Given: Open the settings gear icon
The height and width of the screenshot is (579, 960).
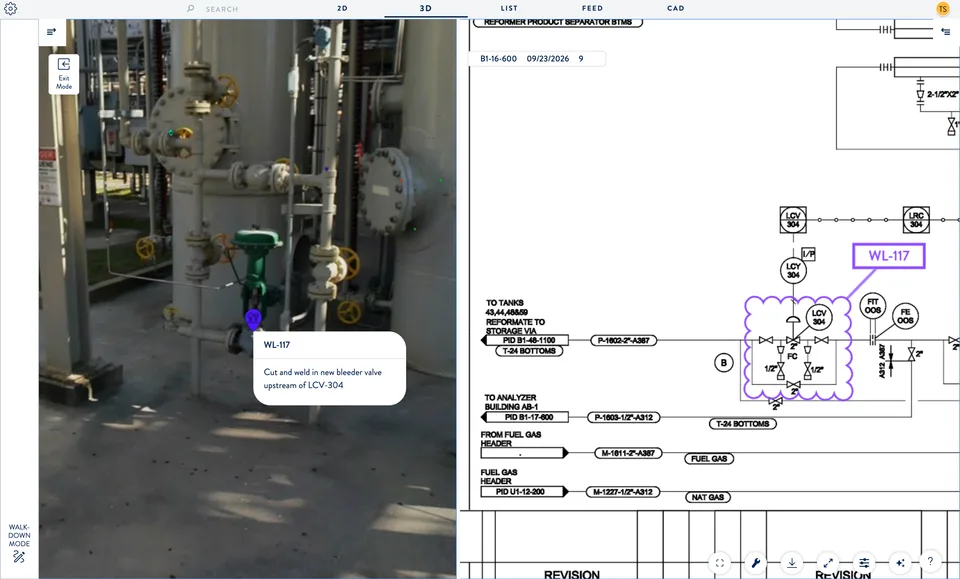Looking at the screenshot, I should (10, 9).
